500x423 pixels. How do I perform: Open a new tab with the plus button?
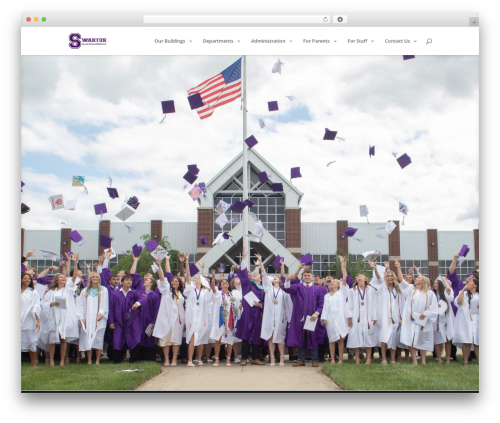(x=474, y=22)
